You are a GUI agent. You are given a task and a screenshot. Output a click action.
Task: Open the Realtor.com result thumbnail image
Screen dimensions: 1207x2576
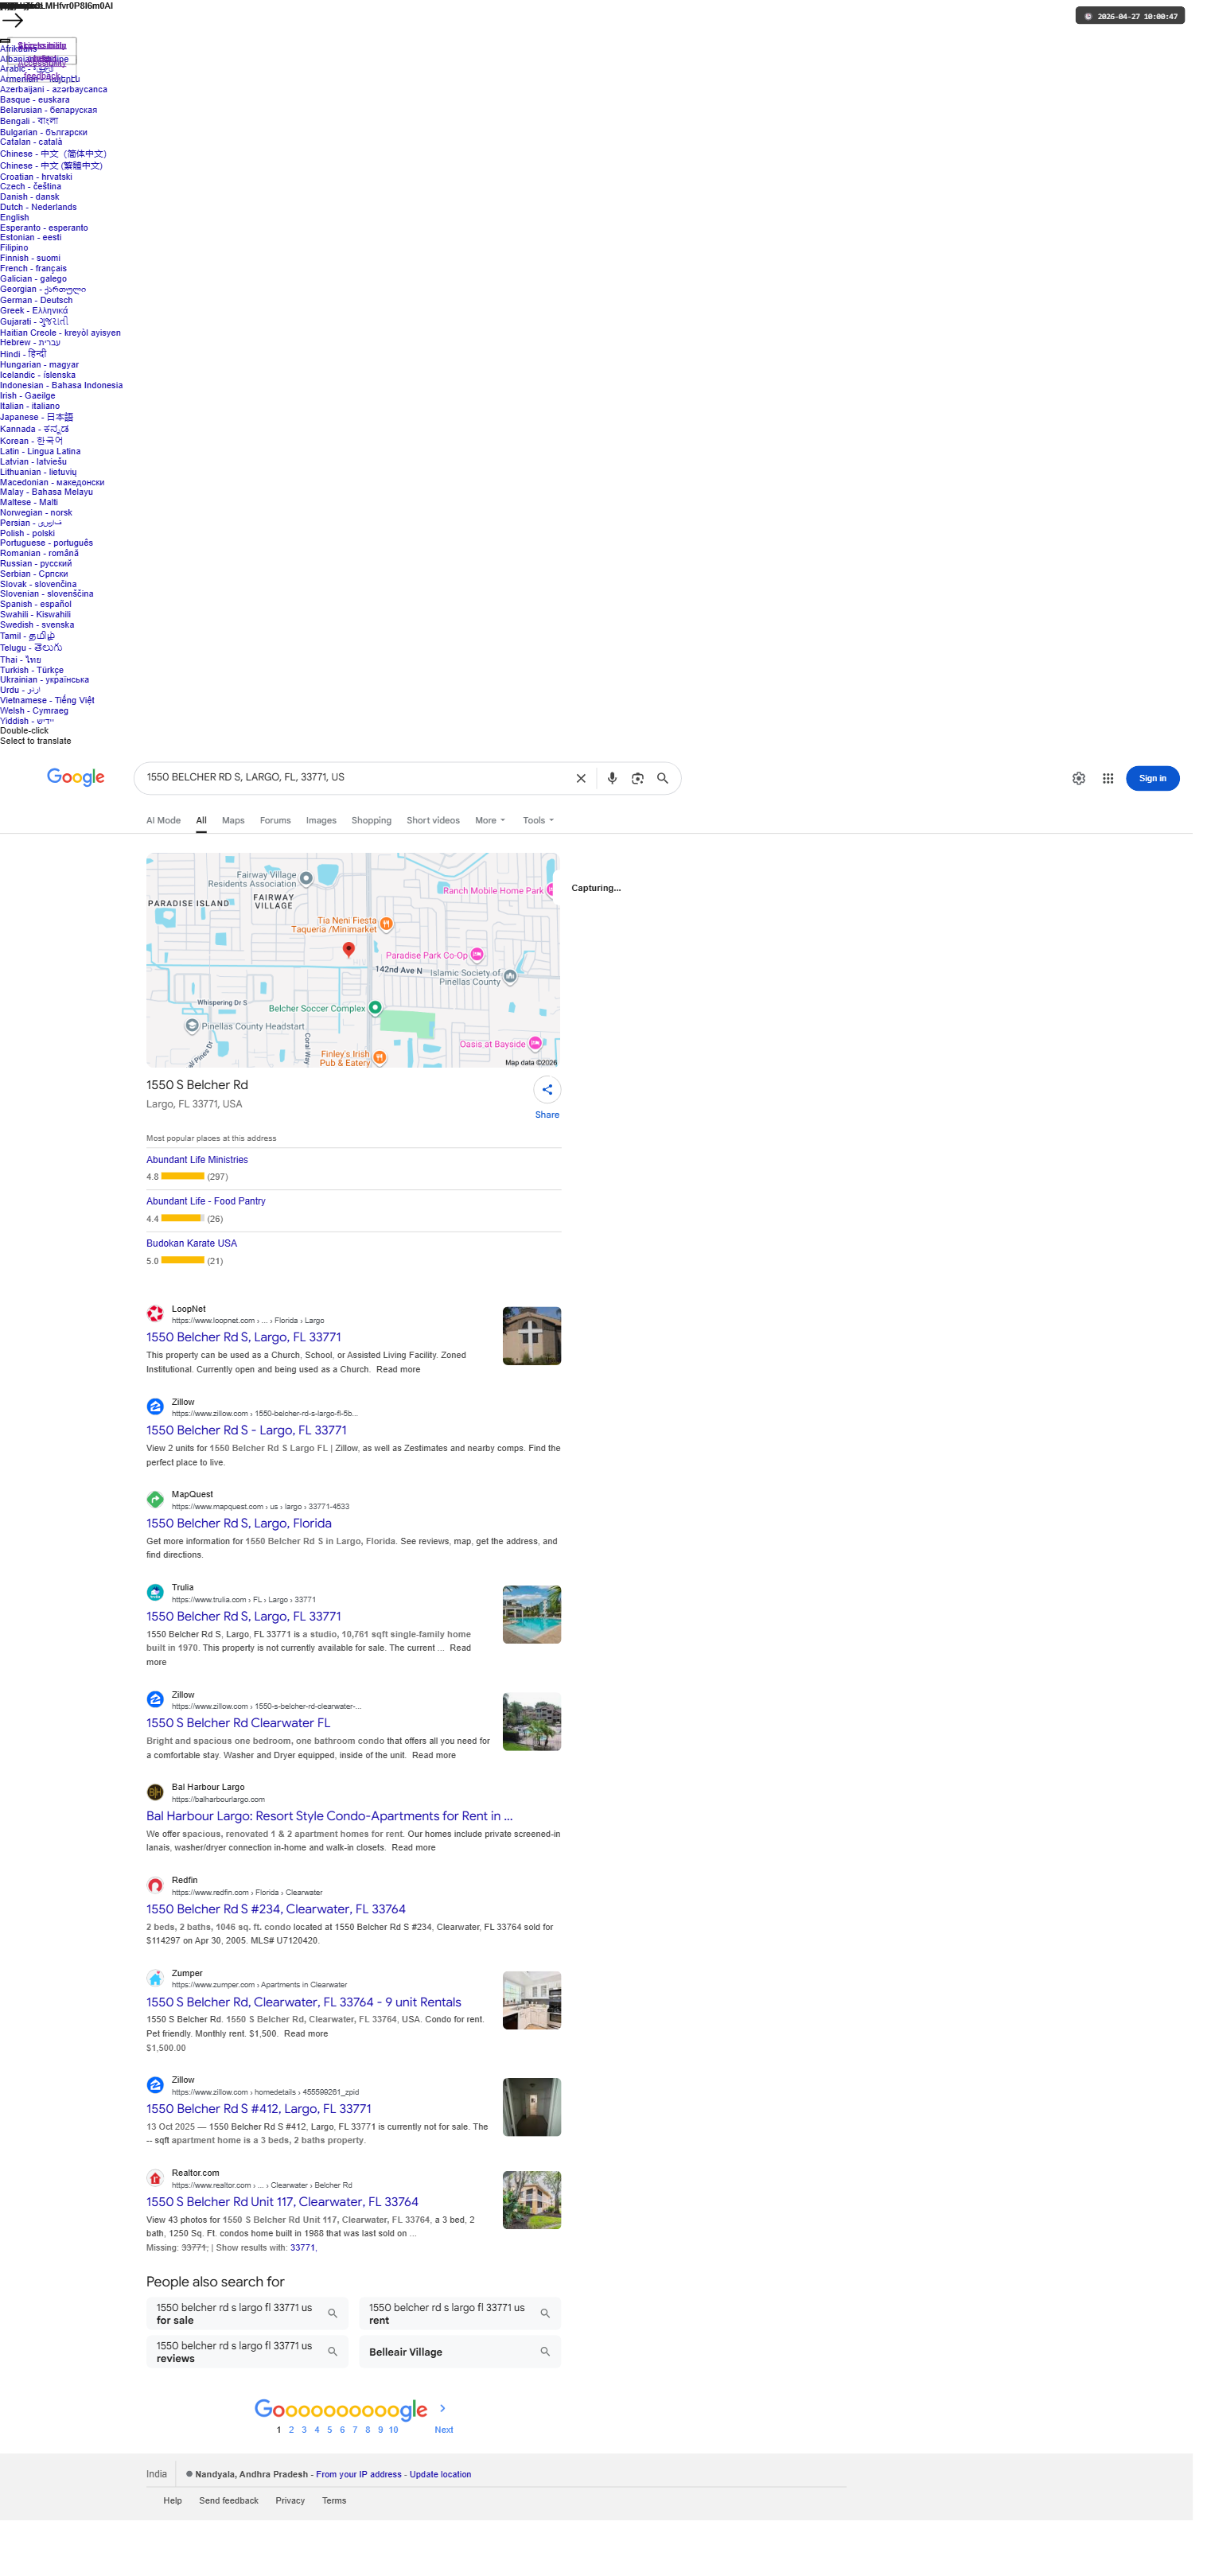pyautogui.click(x=532, y=2201)
